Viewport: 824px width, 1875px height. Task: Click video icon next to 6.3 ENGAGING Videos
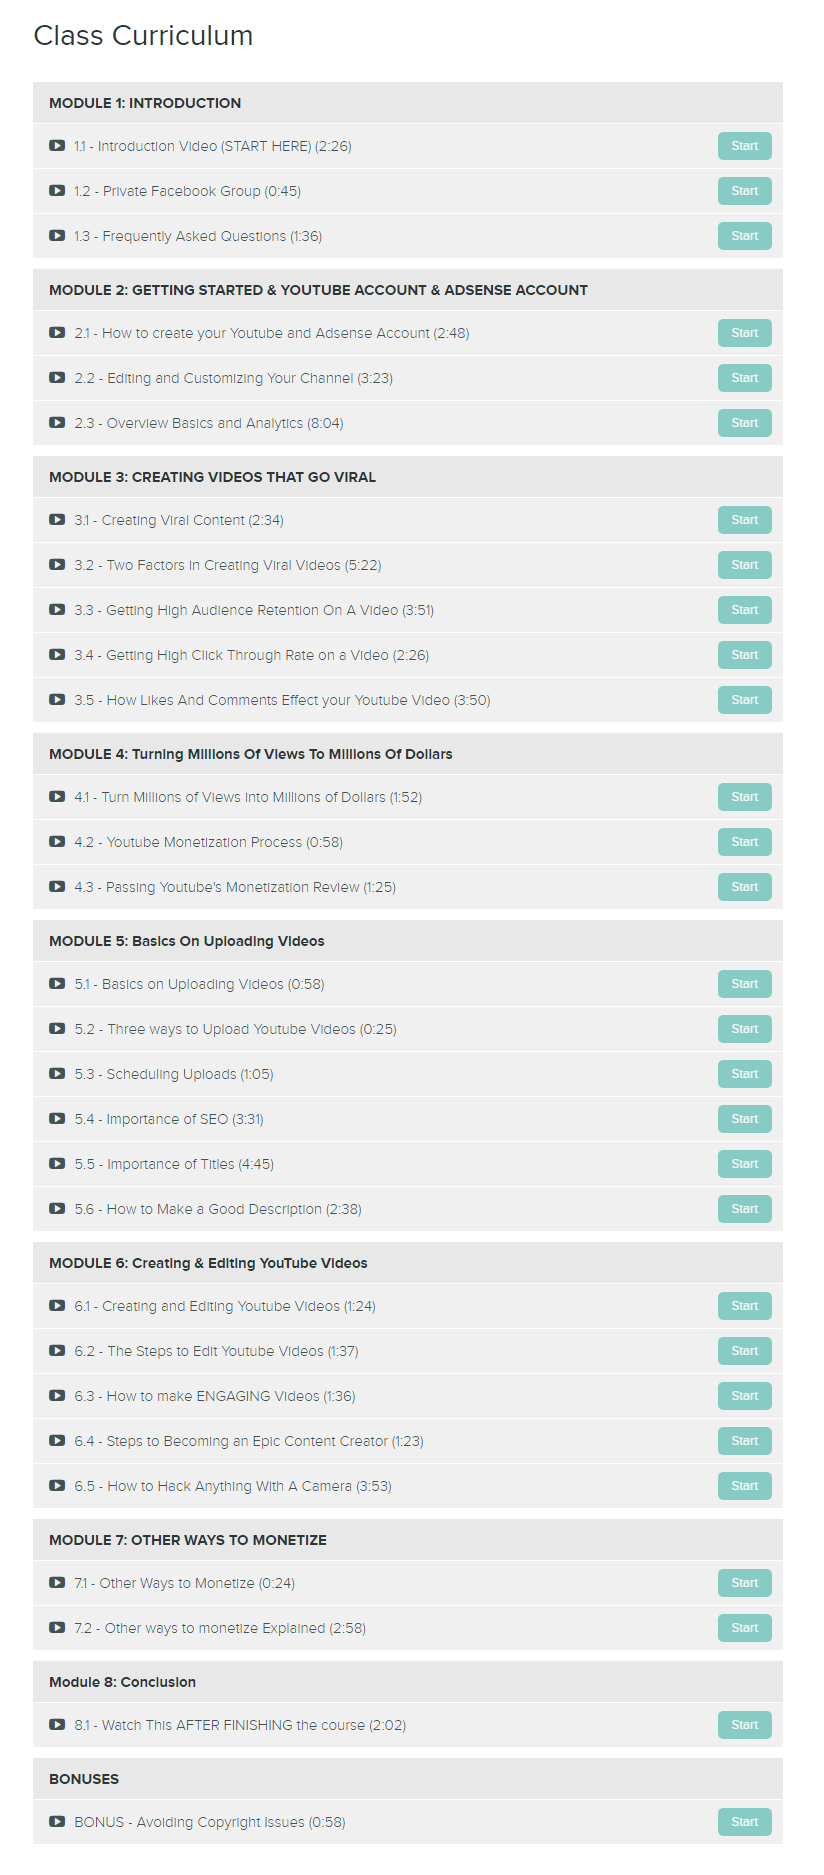[57, 1396]
